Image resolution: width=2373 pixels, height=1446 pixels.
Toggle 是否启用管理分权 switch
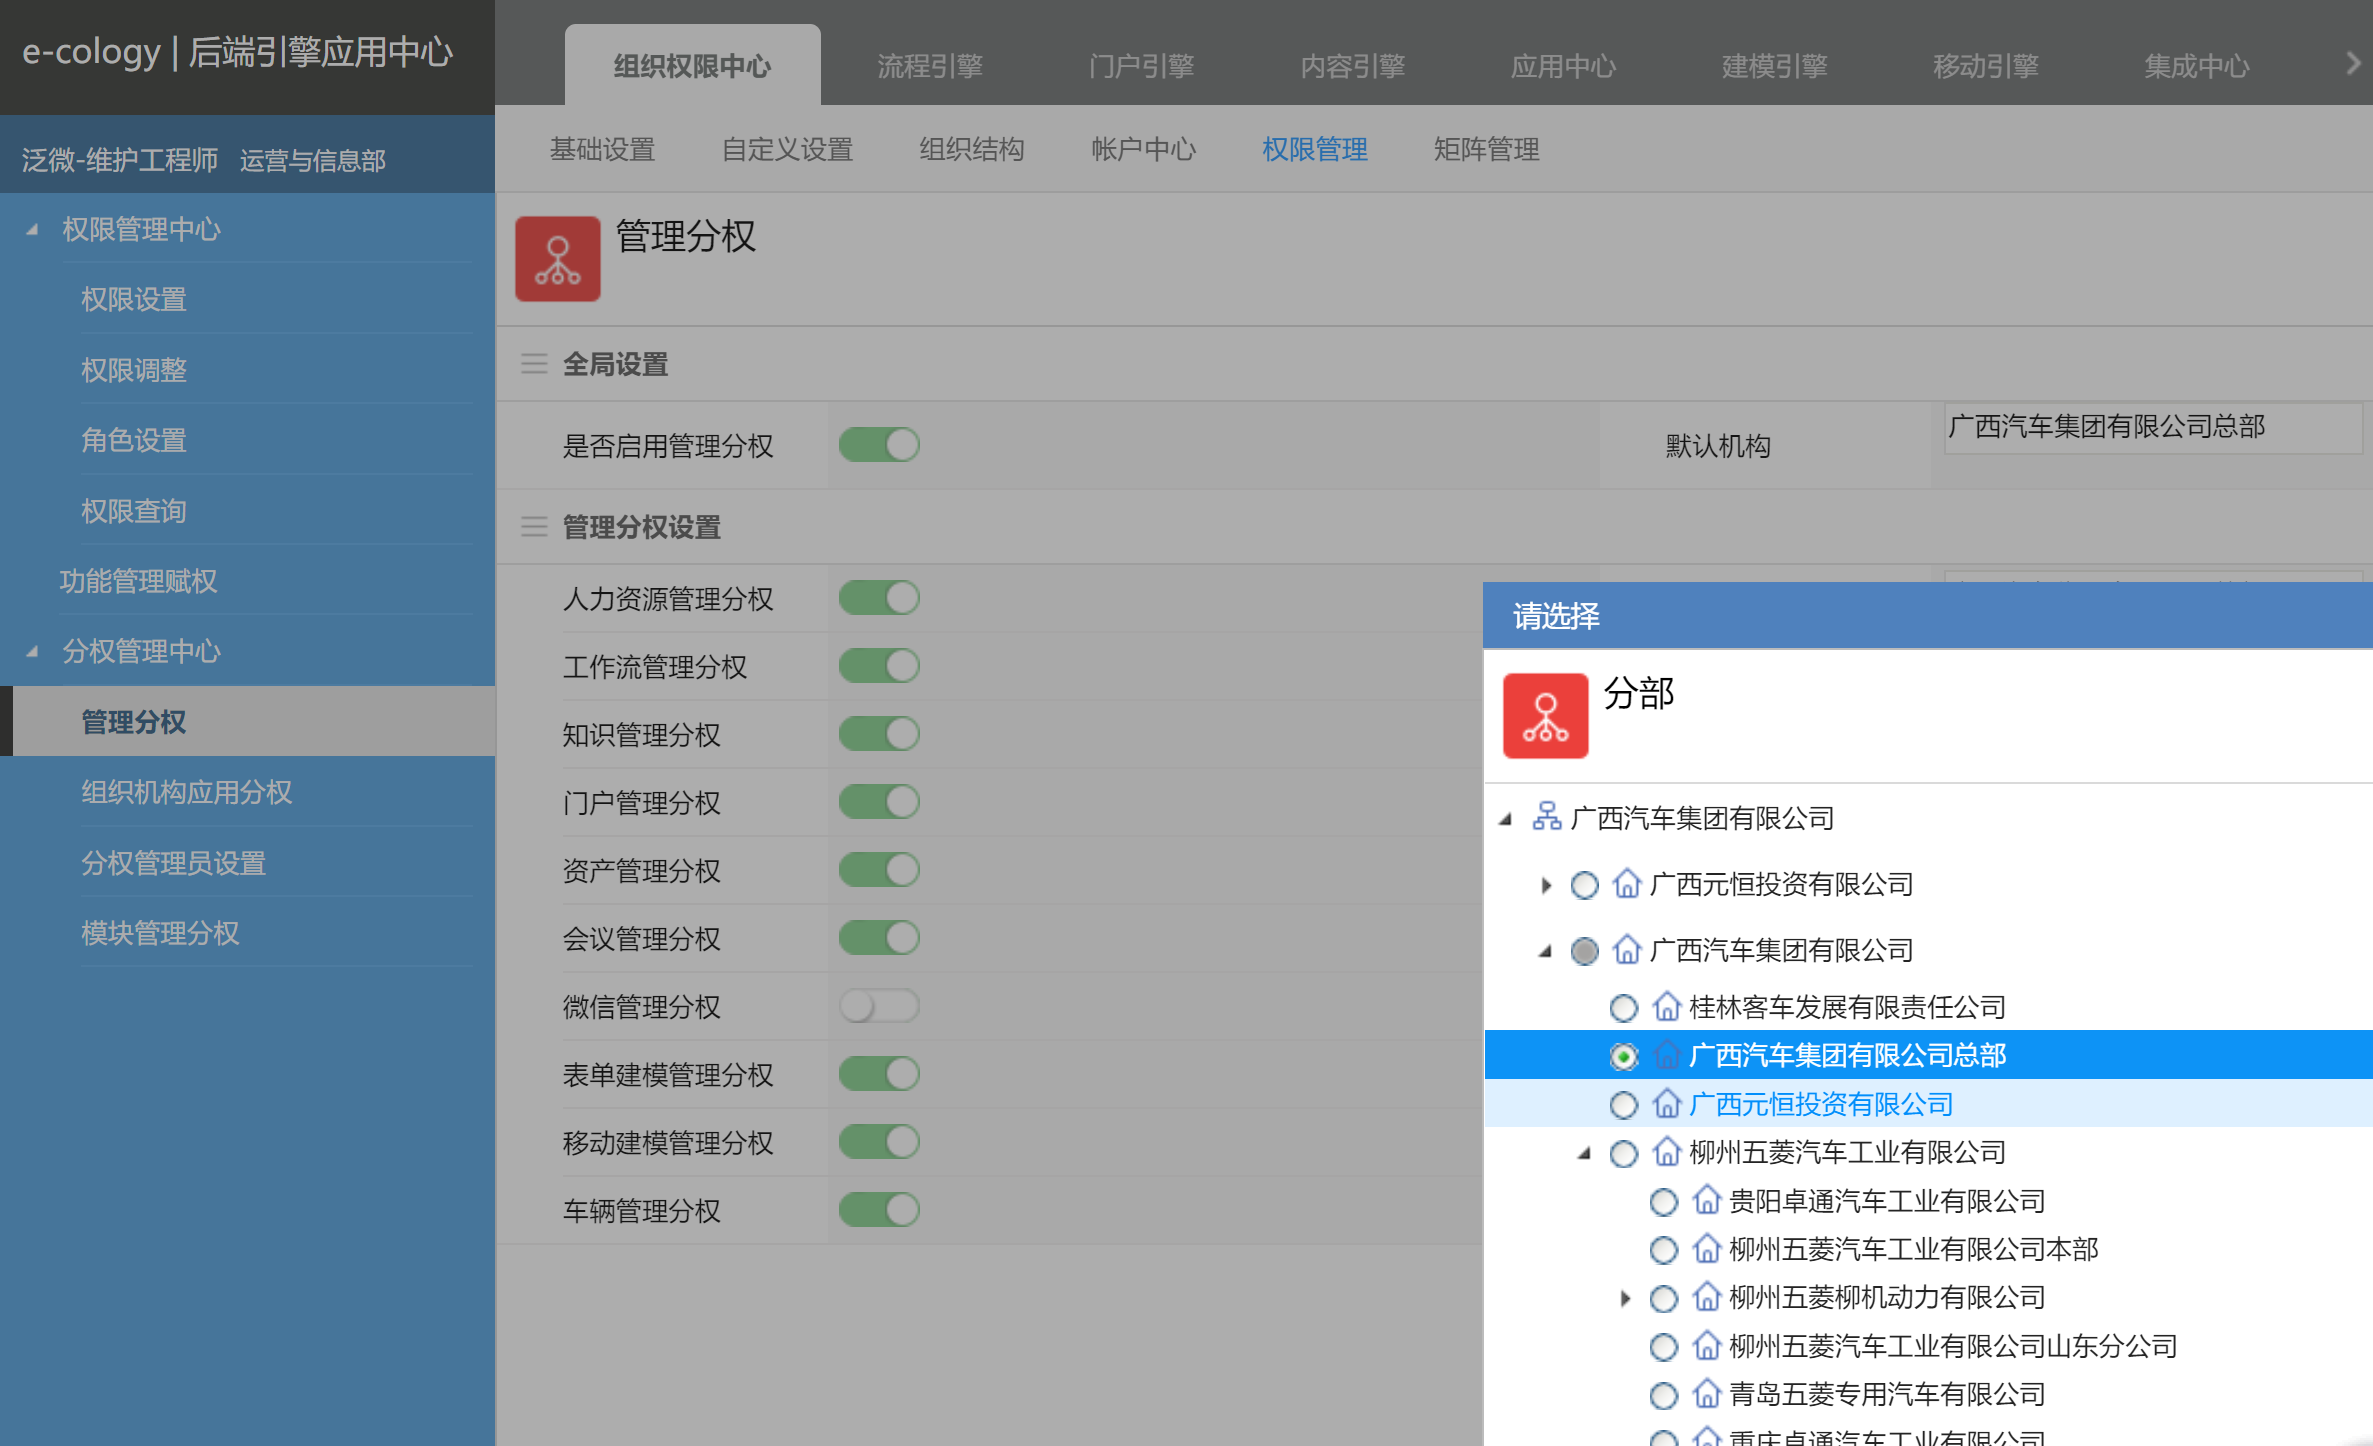pyautogui.click(x=879, y=445)
